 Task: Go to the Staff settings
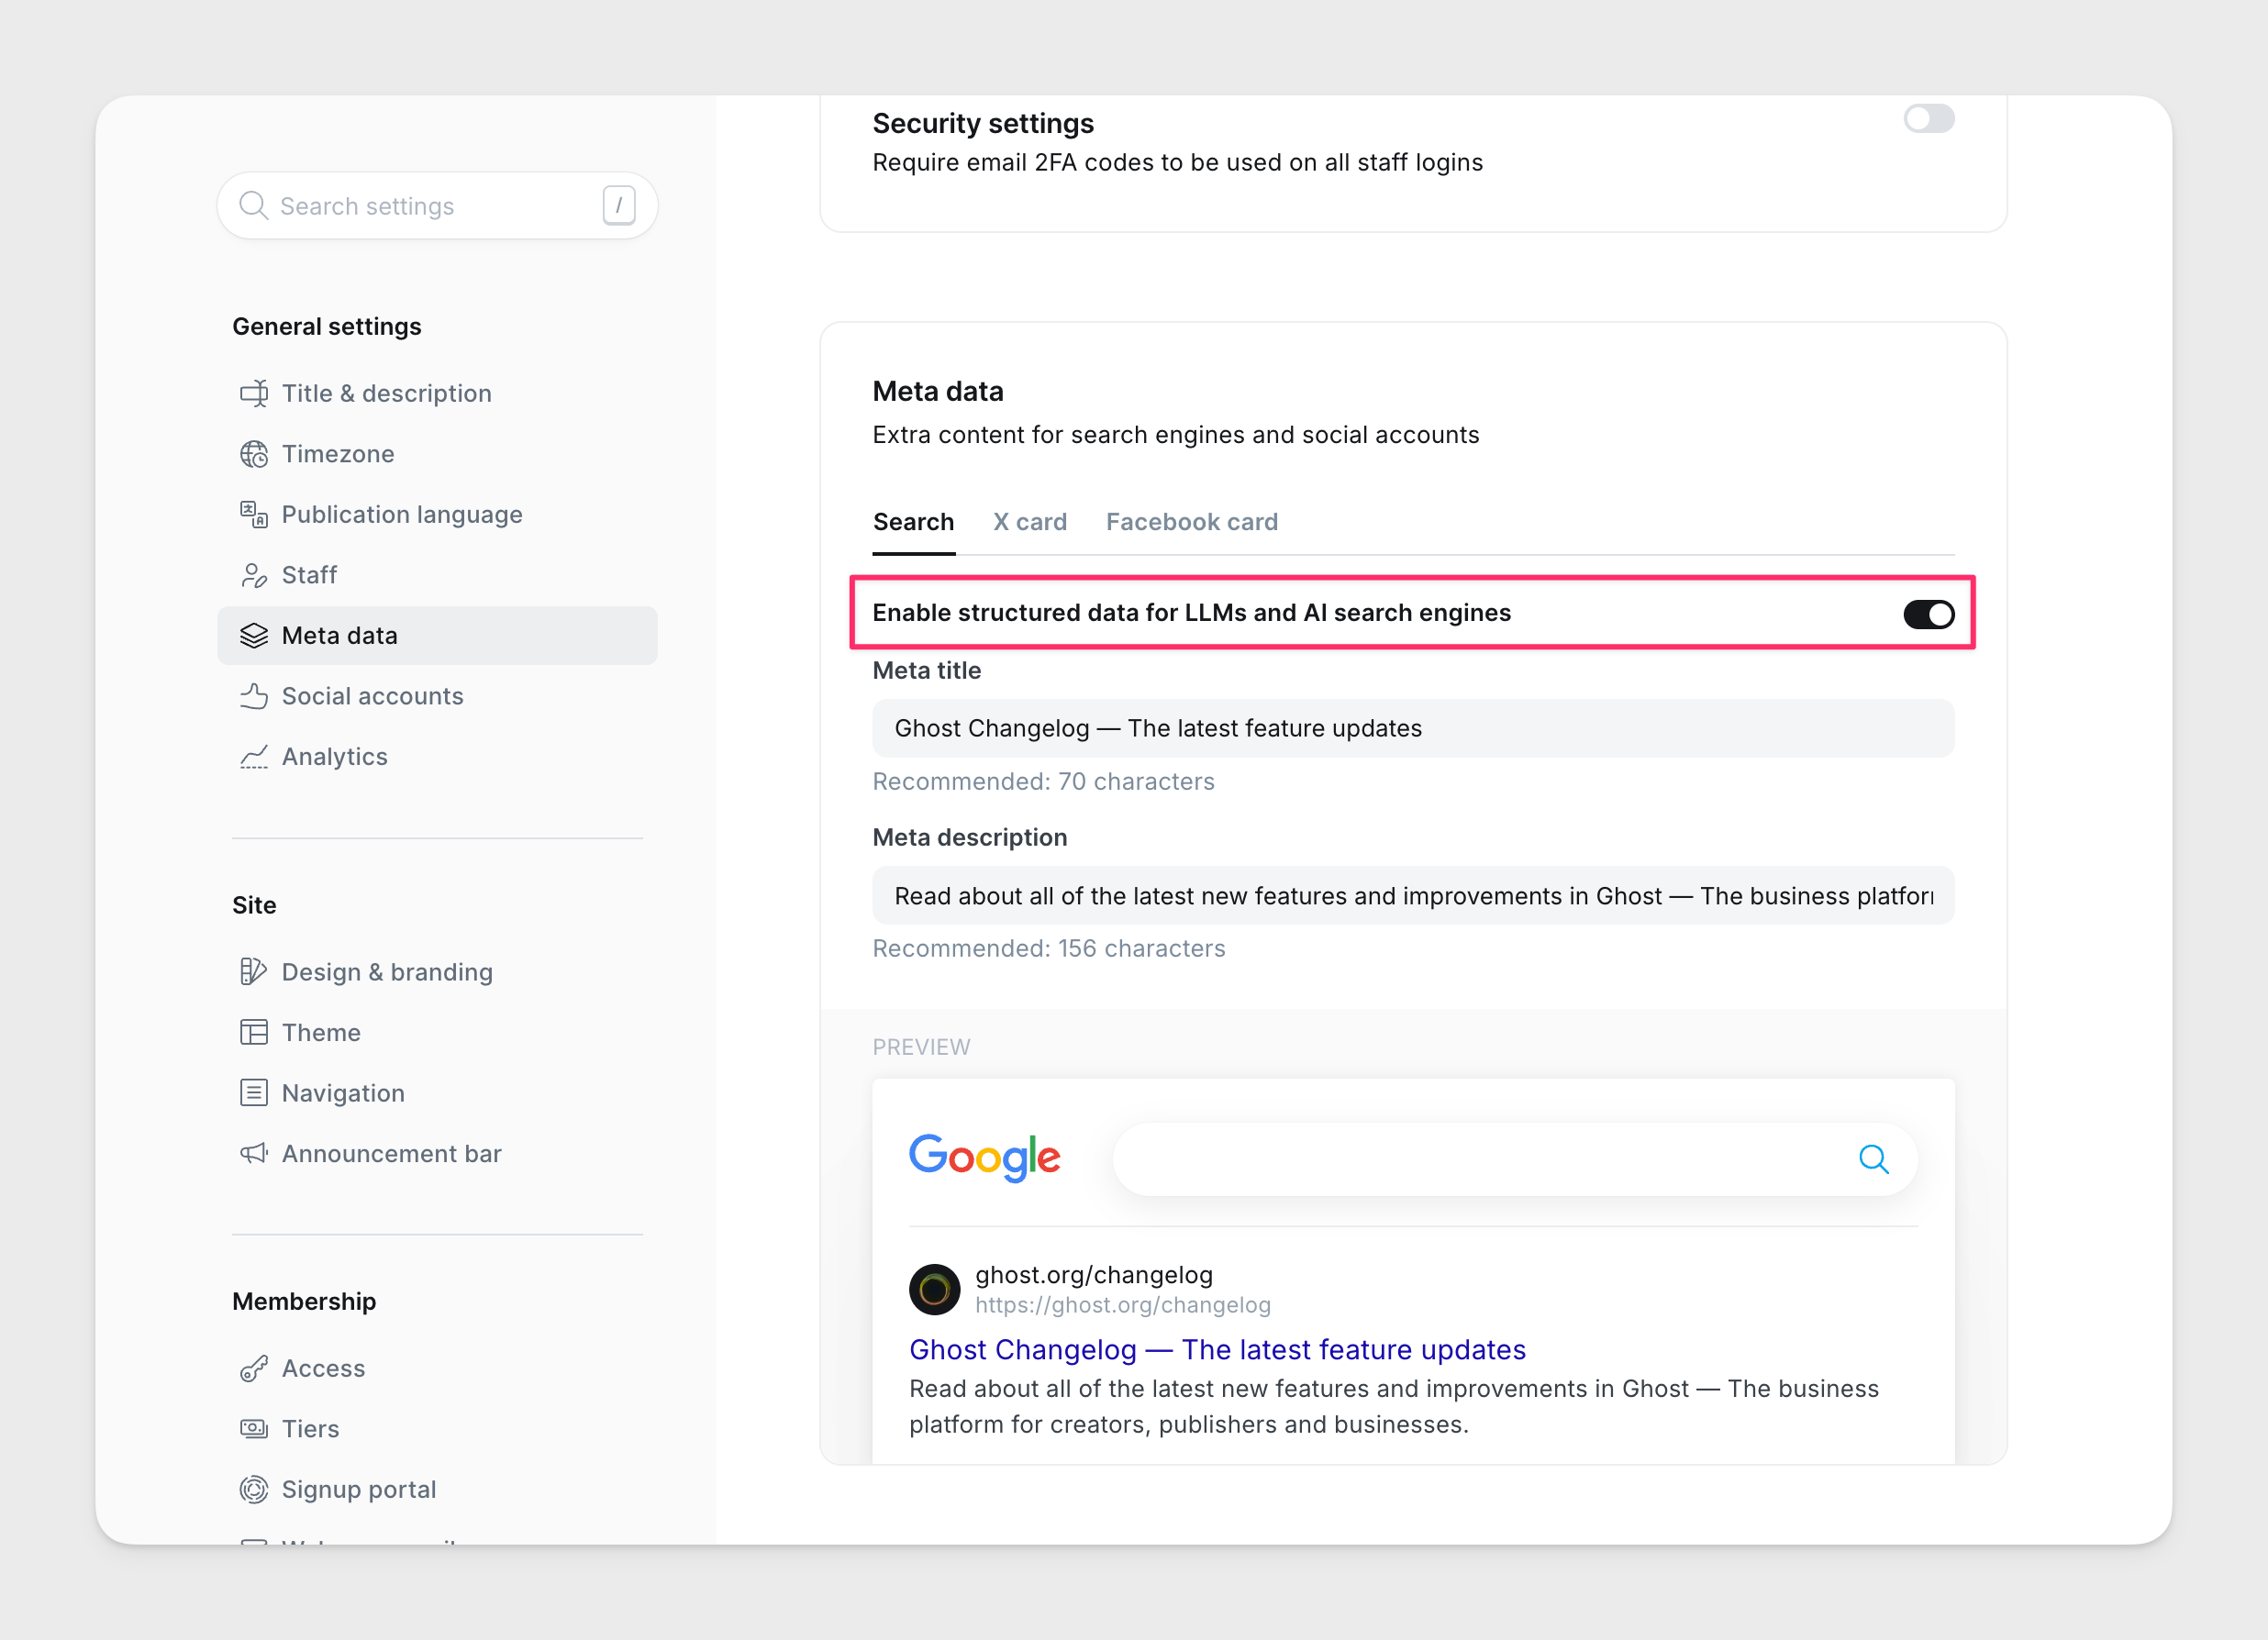tap(437, 575)
